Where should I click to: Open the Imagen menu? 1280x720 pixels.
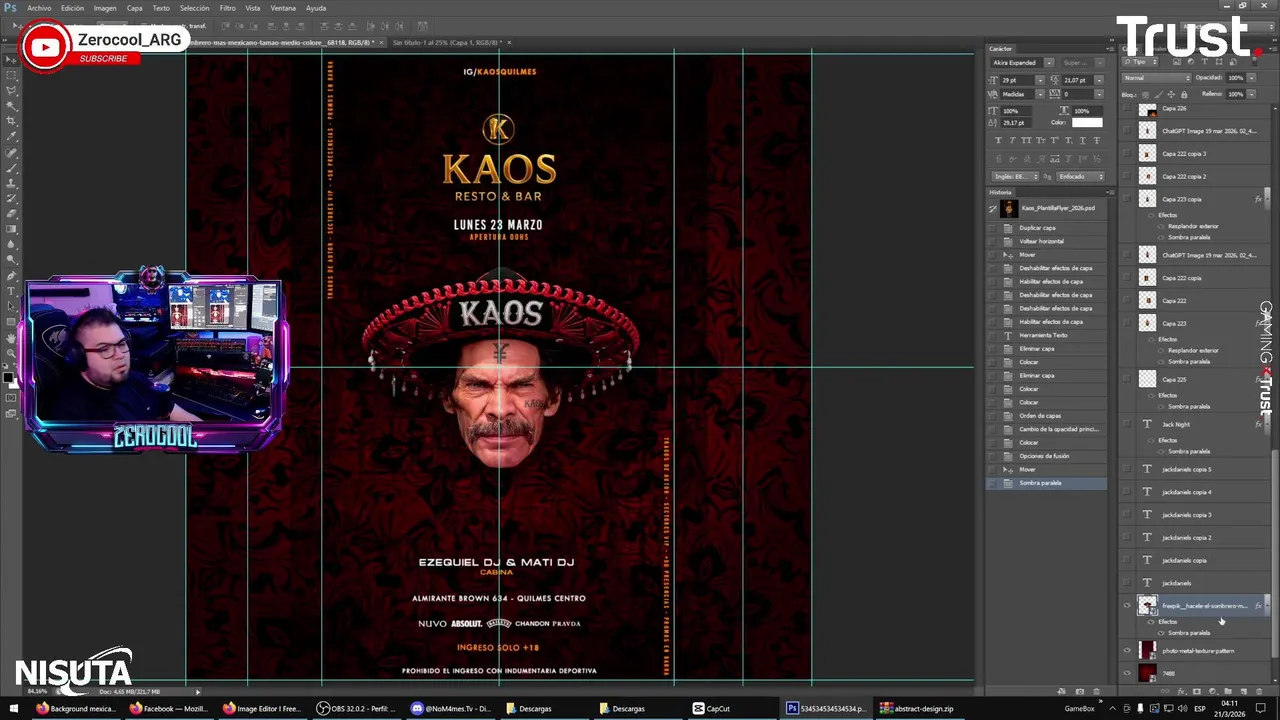tap(105, 8)
